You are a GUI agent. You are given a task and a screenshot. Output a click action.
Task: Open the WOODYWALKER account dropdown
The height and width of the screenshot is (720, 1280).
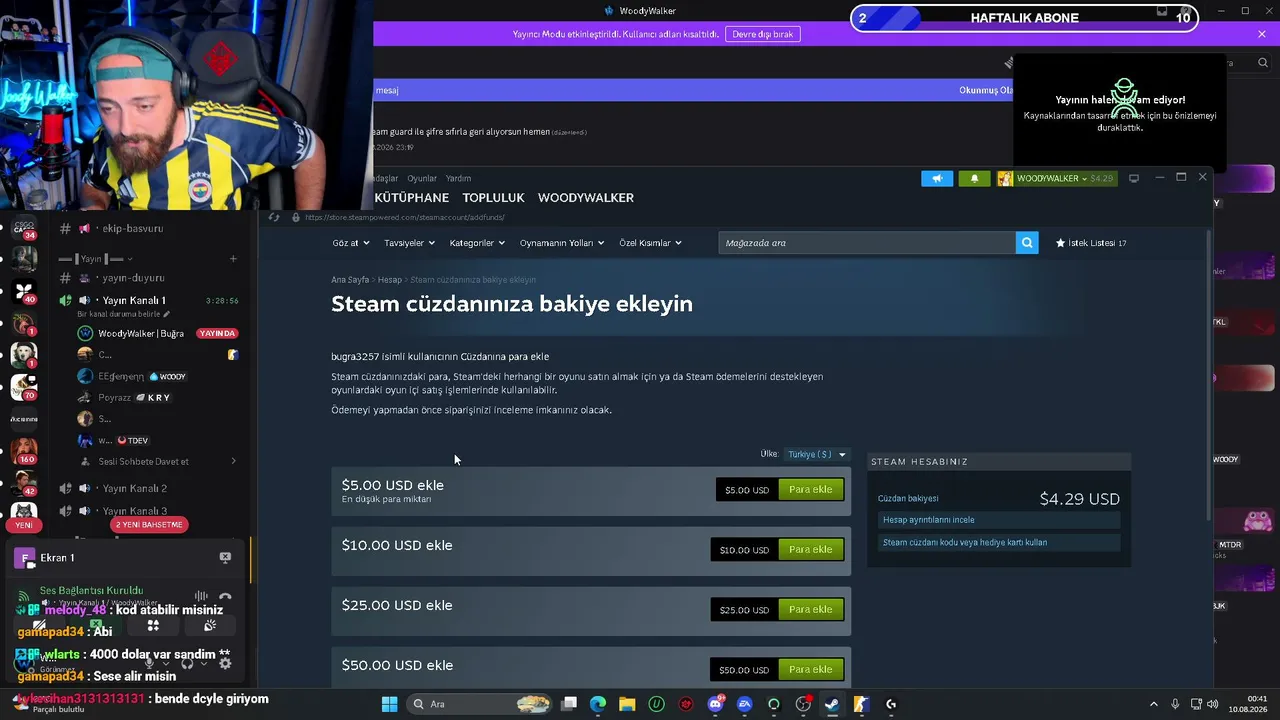(1056, 178)
